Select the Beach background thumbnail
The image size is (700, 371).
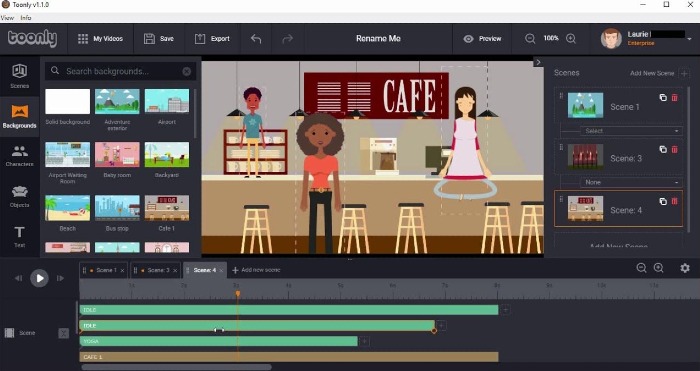(x=67, y=208)
